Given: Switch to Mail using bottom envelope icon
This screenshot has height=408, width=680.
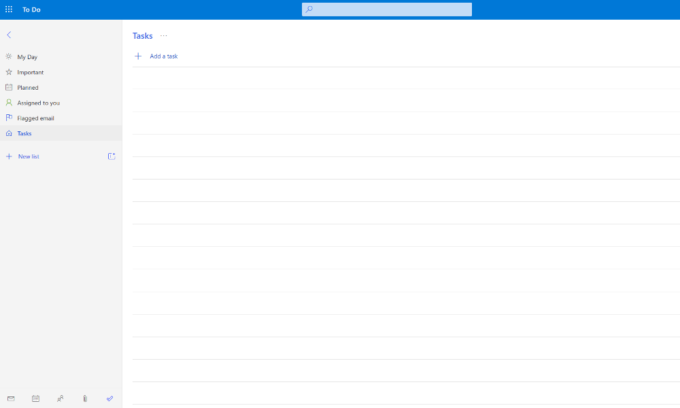Looking at the screenshot, I should point(11,398).
